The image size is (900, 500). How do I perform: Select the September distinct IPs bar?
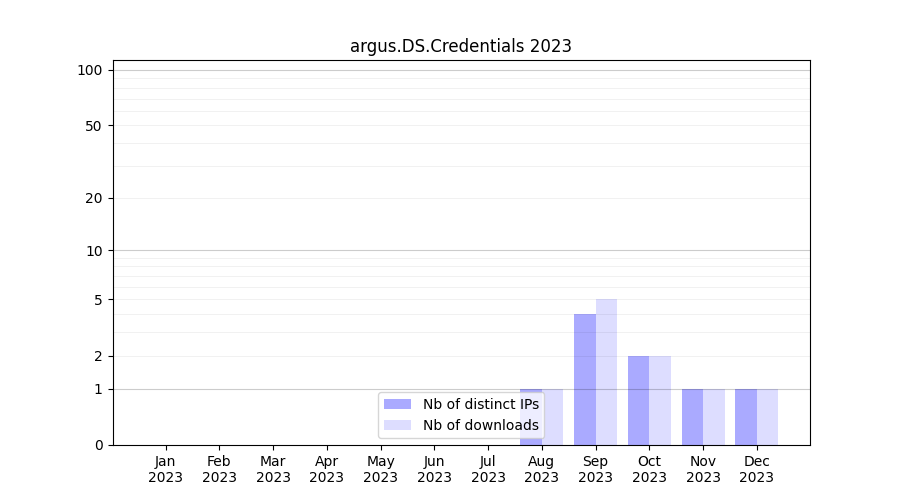point(585,380)
